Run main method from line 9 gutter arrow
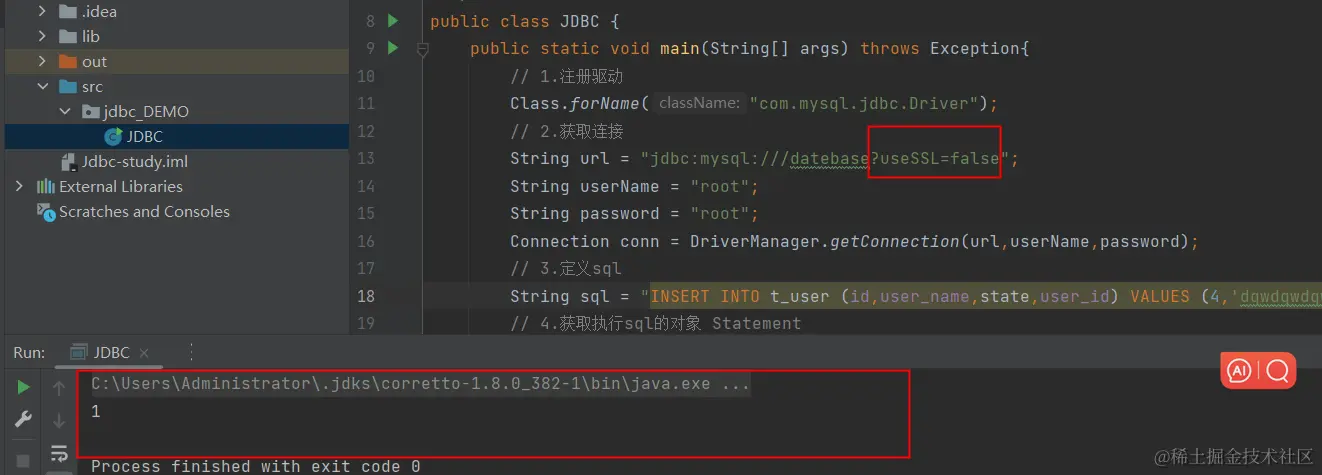Image resolution: width=1322 pixels, height=475 pixels. coord(393,48)
